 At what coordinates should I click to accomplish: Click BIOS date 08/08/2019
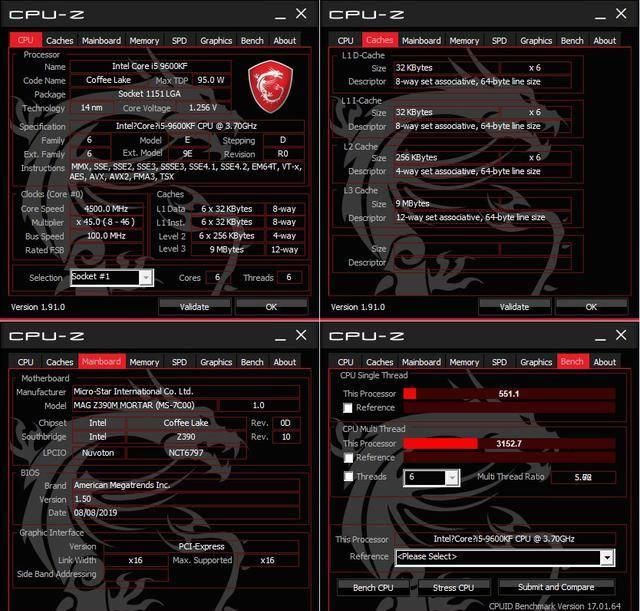[186, 513]
